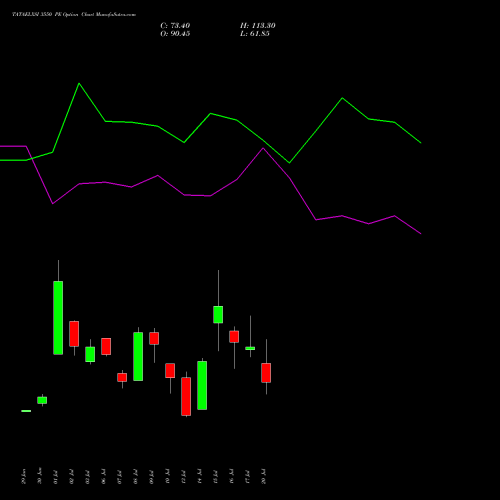Image resolution: width=500 pixels, height=500 pixels.
Task: Click the 01 Jul date axis label
Action: pyautogui.click(x=56, y=477)
